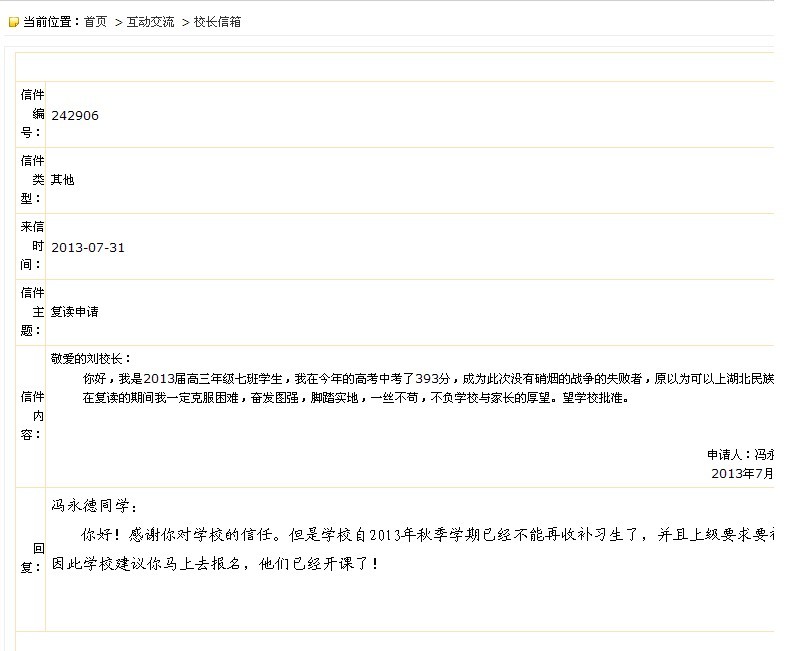Select the letter number 242906
This screenshot has height=651, width=804.
pos(75,115)
